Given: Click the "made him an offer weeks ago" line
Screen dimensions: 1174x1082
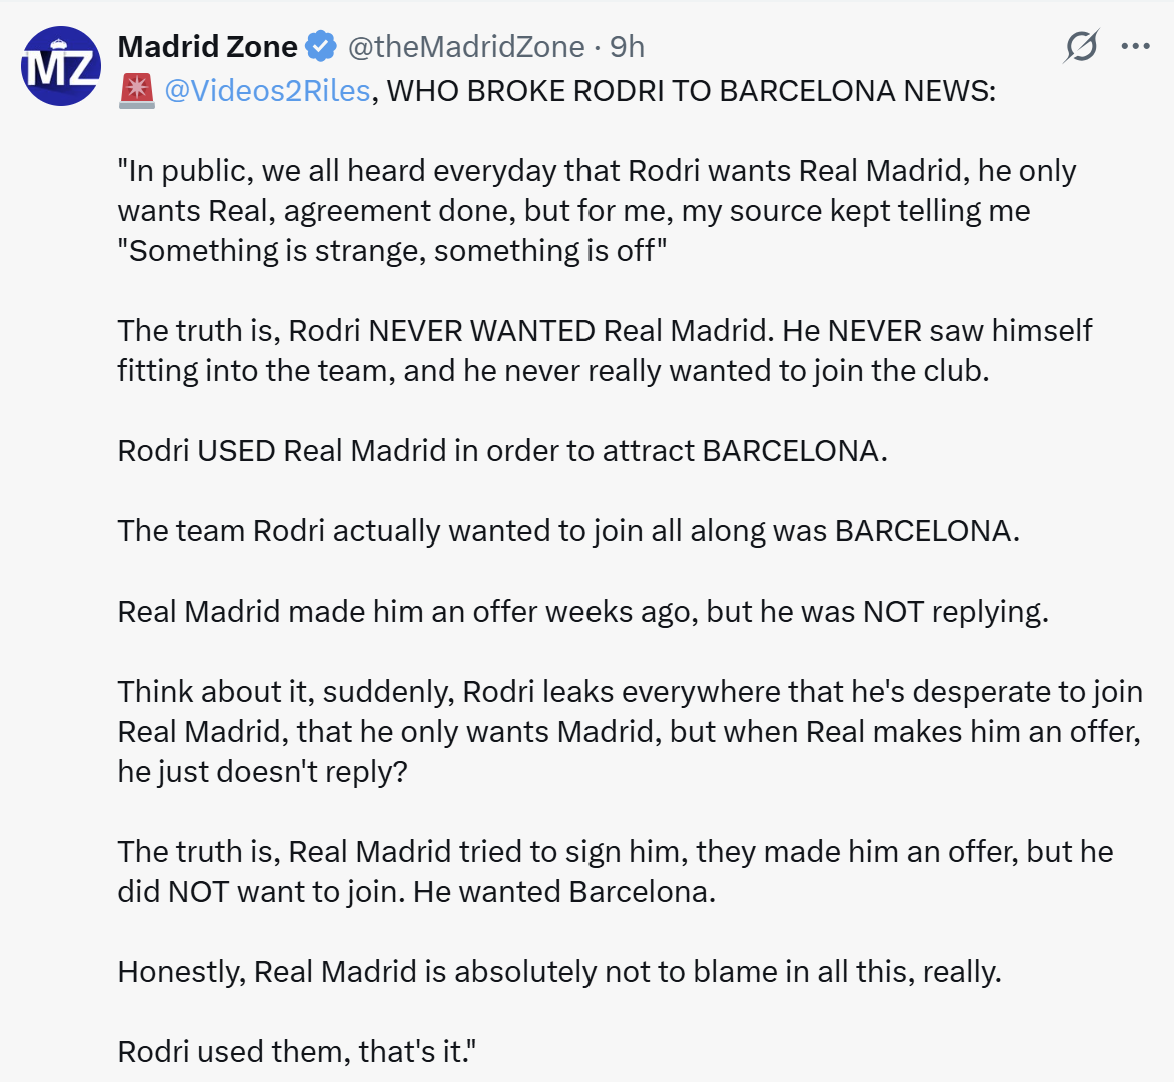Looking at the screenshot, I should click(583, 612).
